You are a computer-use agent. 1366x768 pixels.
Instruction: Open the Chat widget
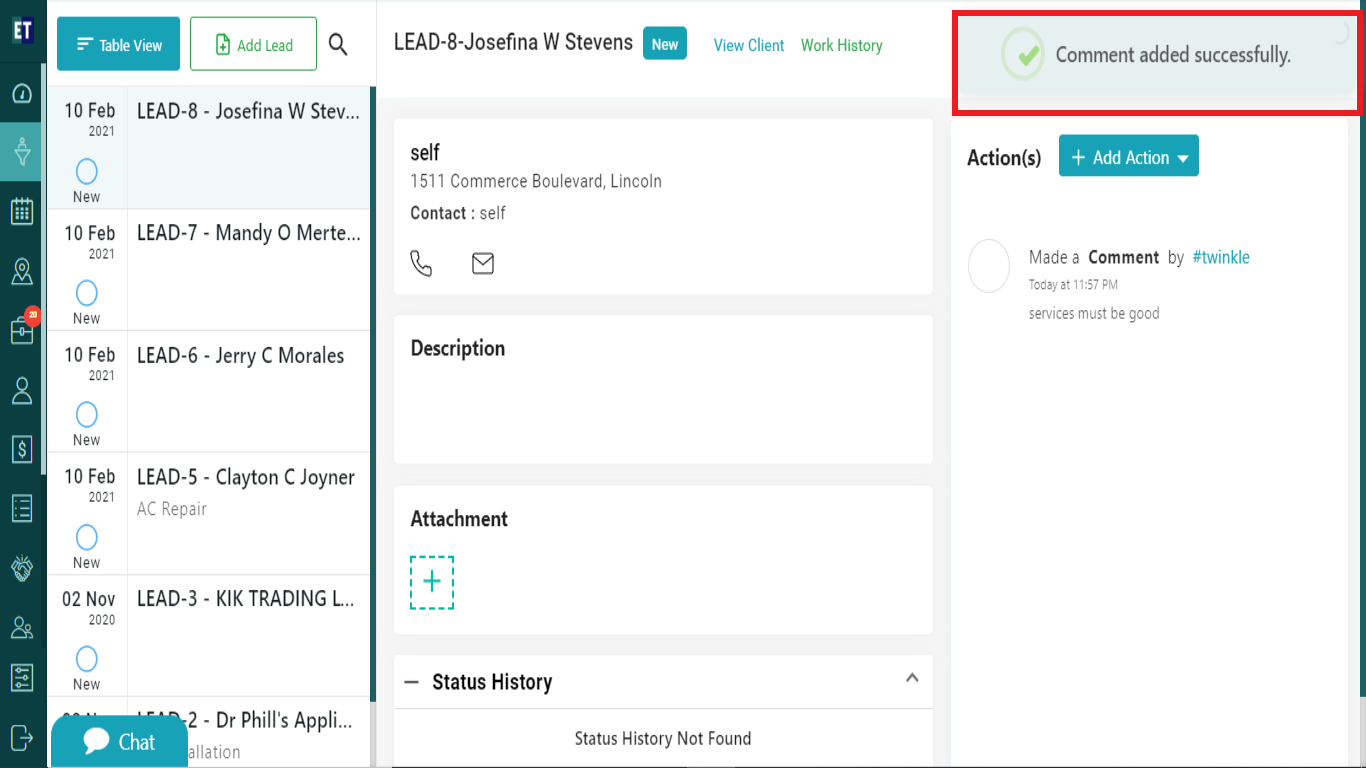coord(119,742)
